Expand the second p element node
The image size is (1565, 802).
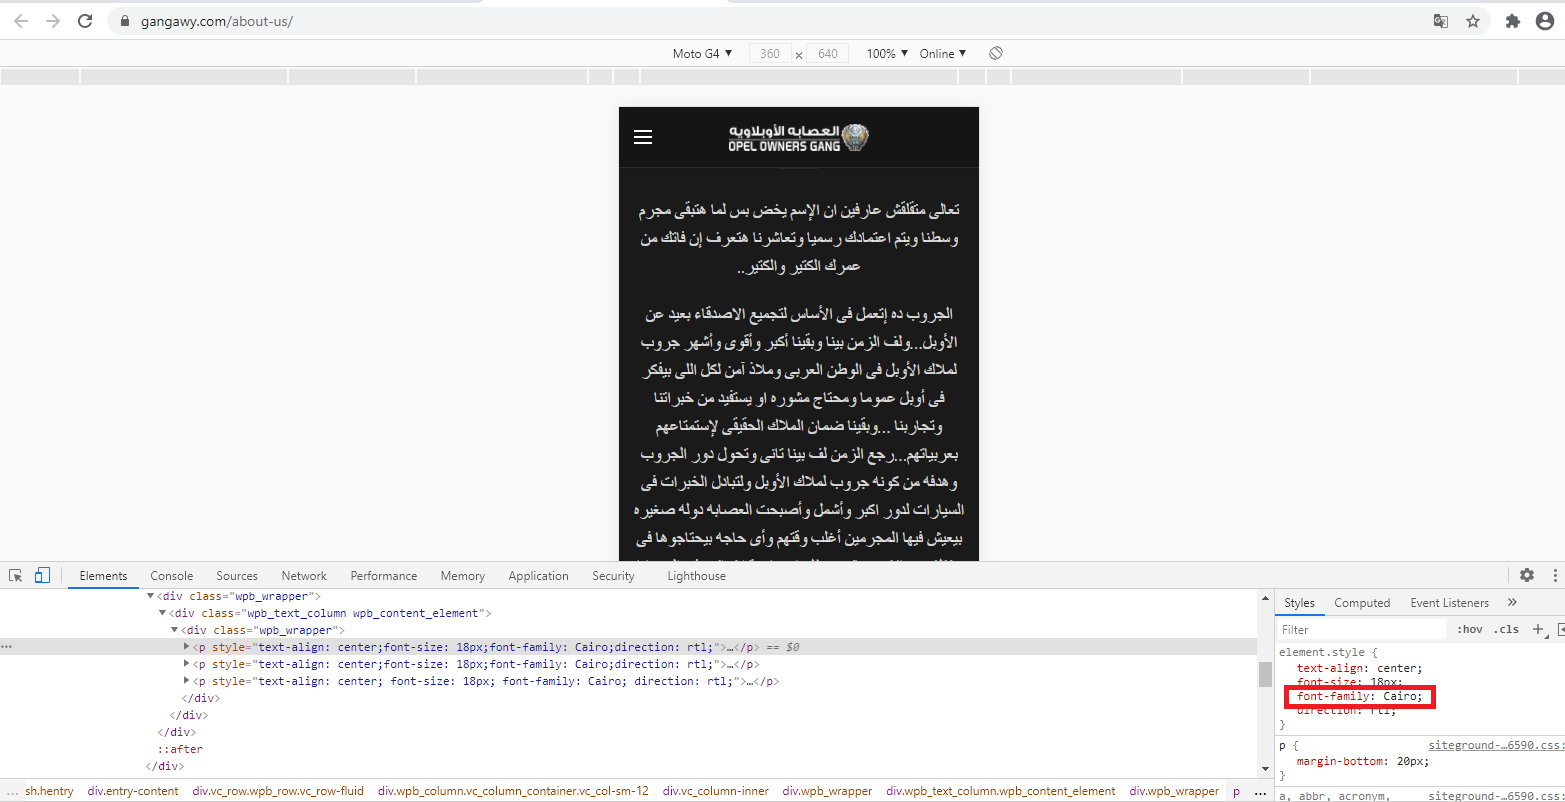click(186, 664)
